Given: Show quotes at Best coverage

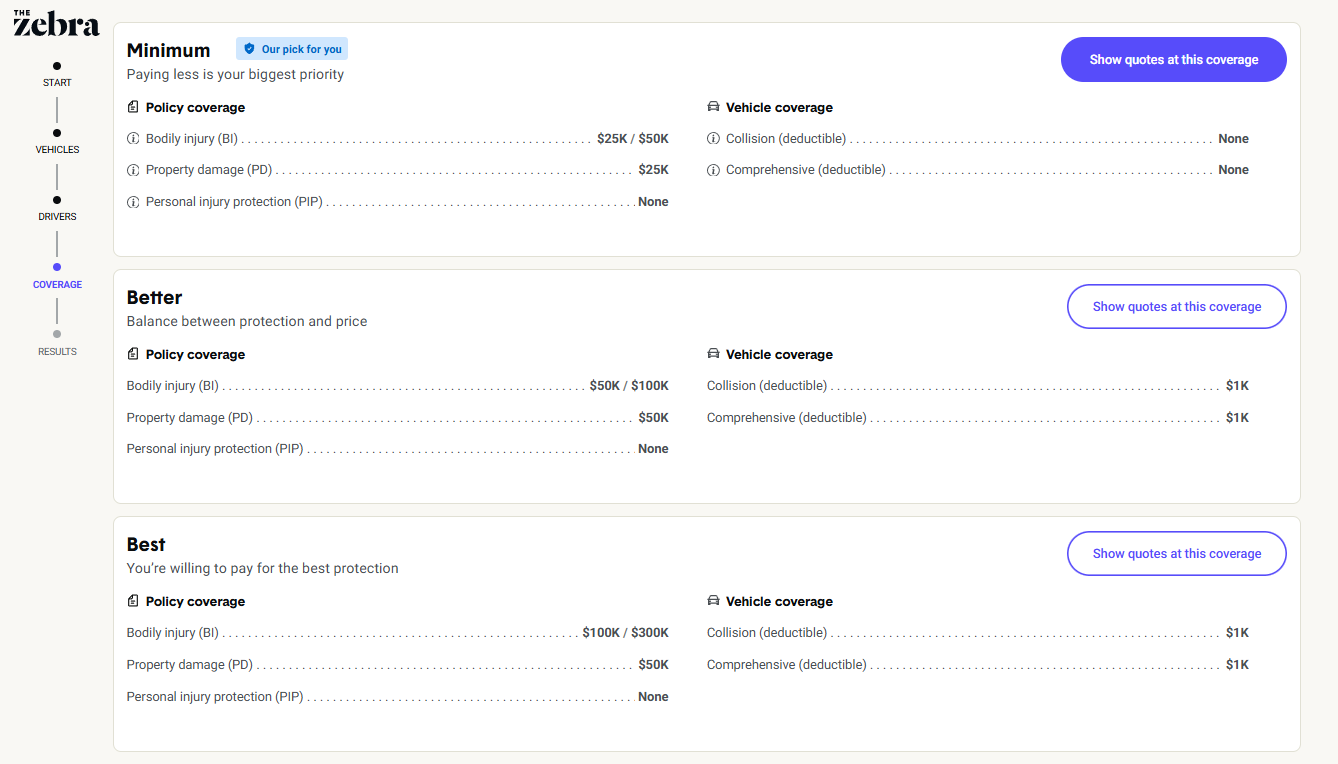Looking at the screenshot, I should (1176, 554).
